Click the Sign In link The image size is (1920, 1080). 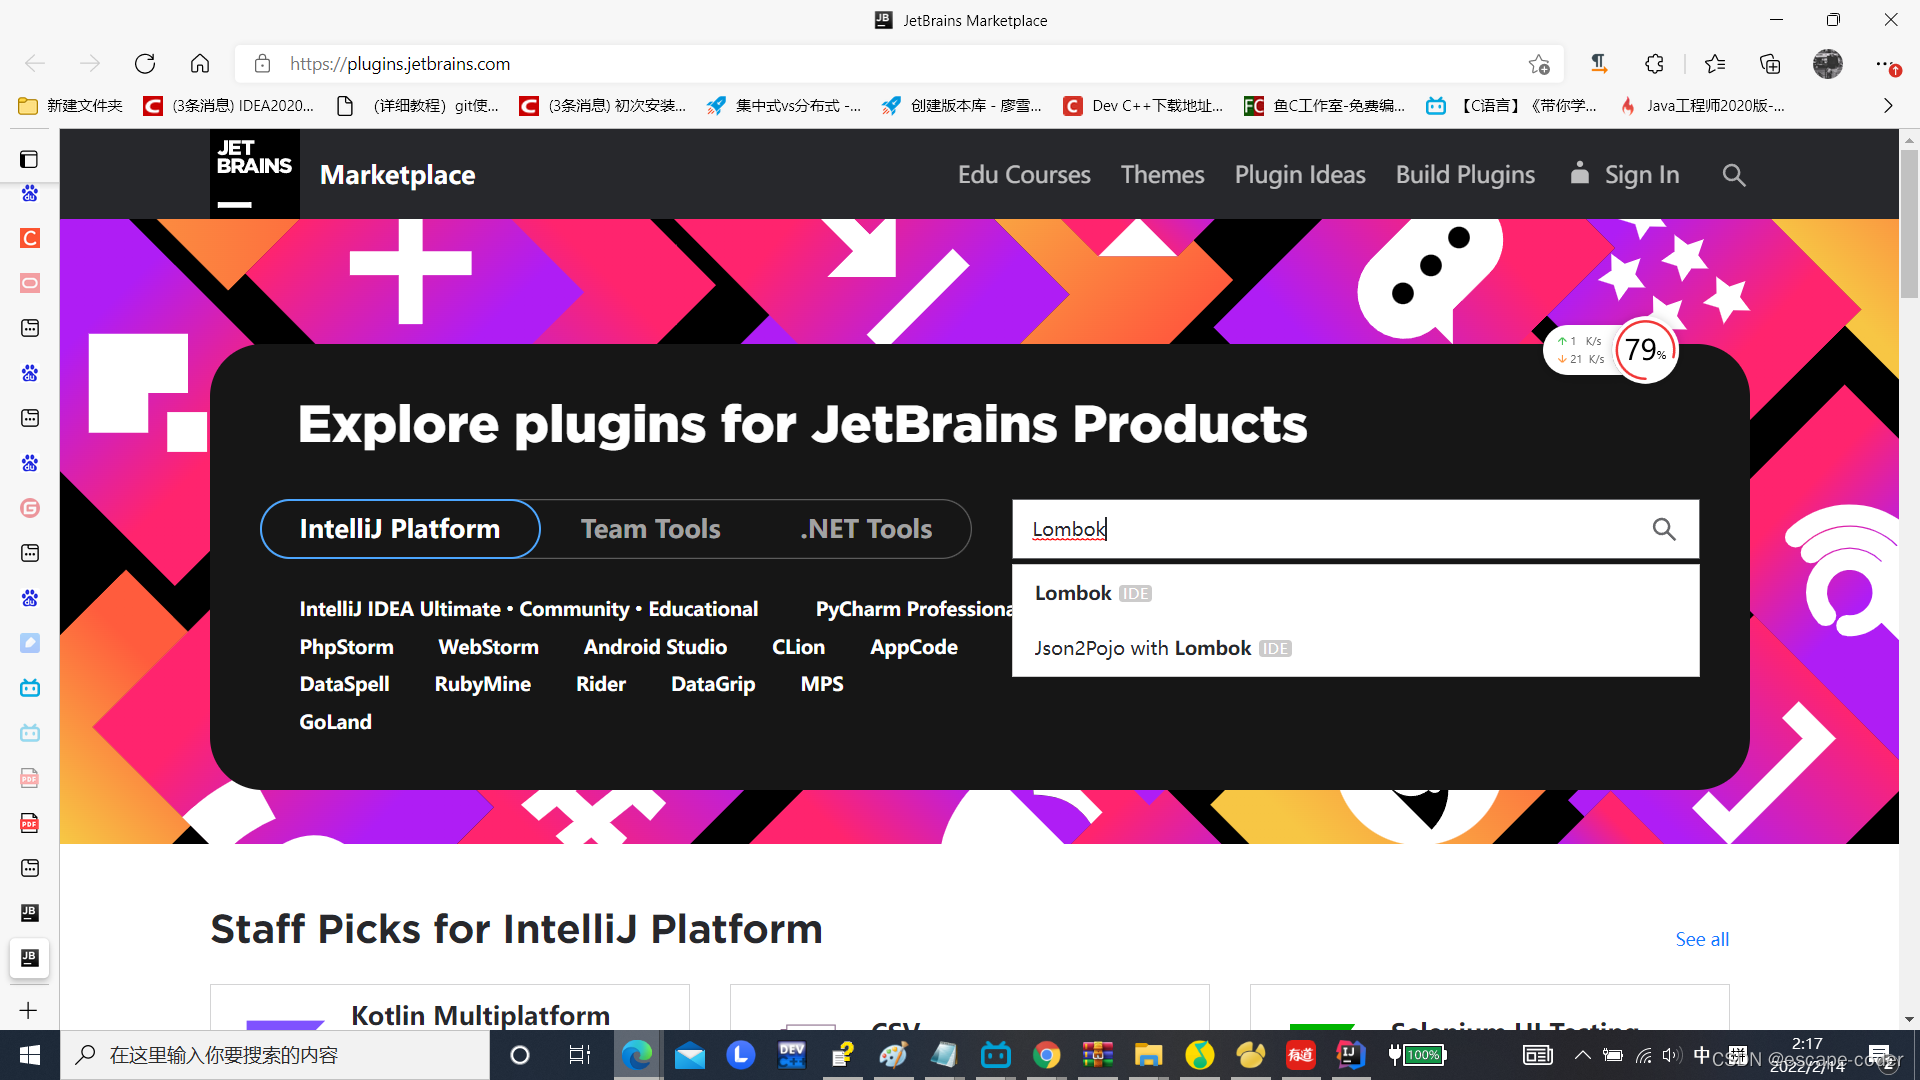1640,175
